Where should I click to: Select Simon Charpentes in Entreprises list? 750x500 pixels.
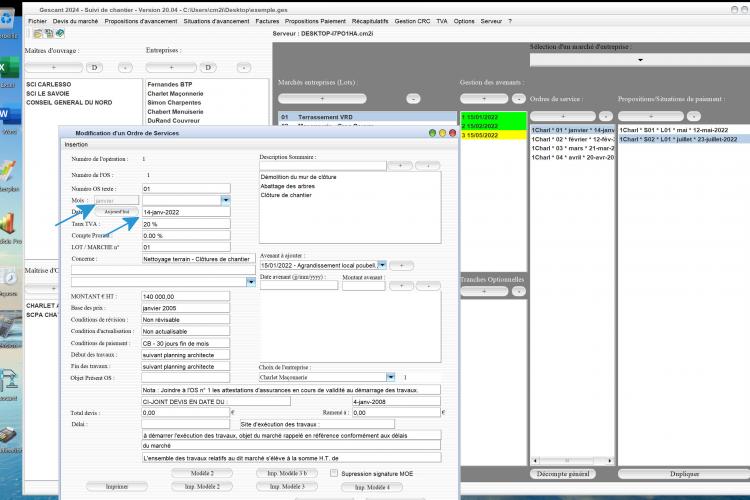(174, 102)
